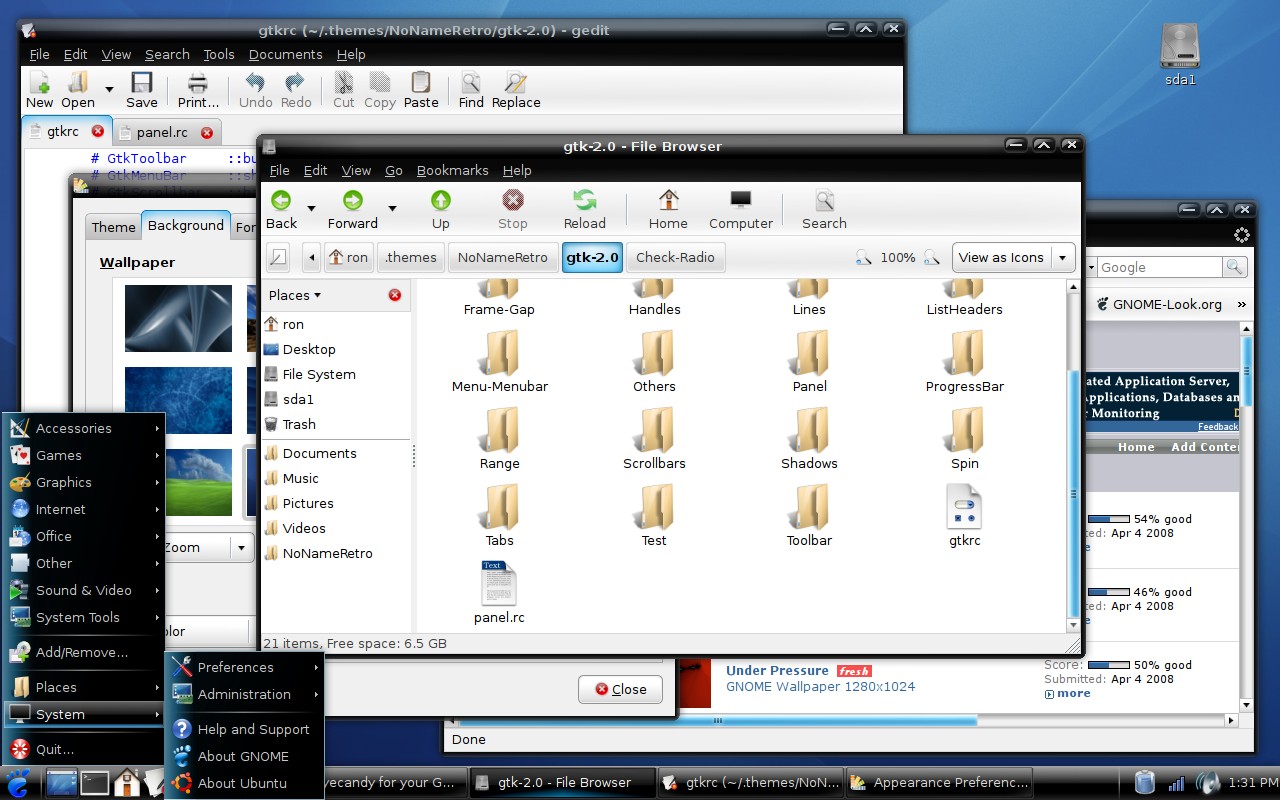Open the Back history dropdown arrow

click(x=311, y=208)
